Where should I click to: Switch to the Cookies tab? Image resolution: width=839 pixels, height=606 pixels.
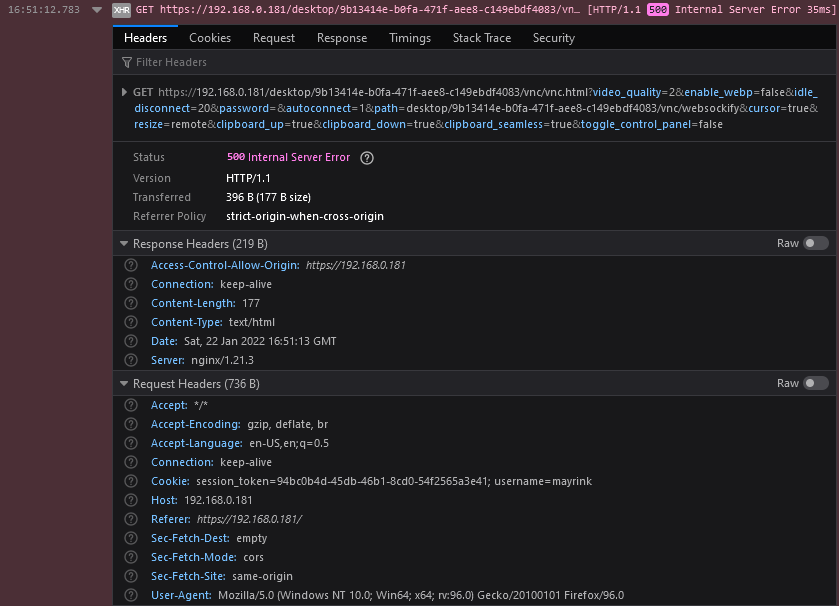coord(209,37)
